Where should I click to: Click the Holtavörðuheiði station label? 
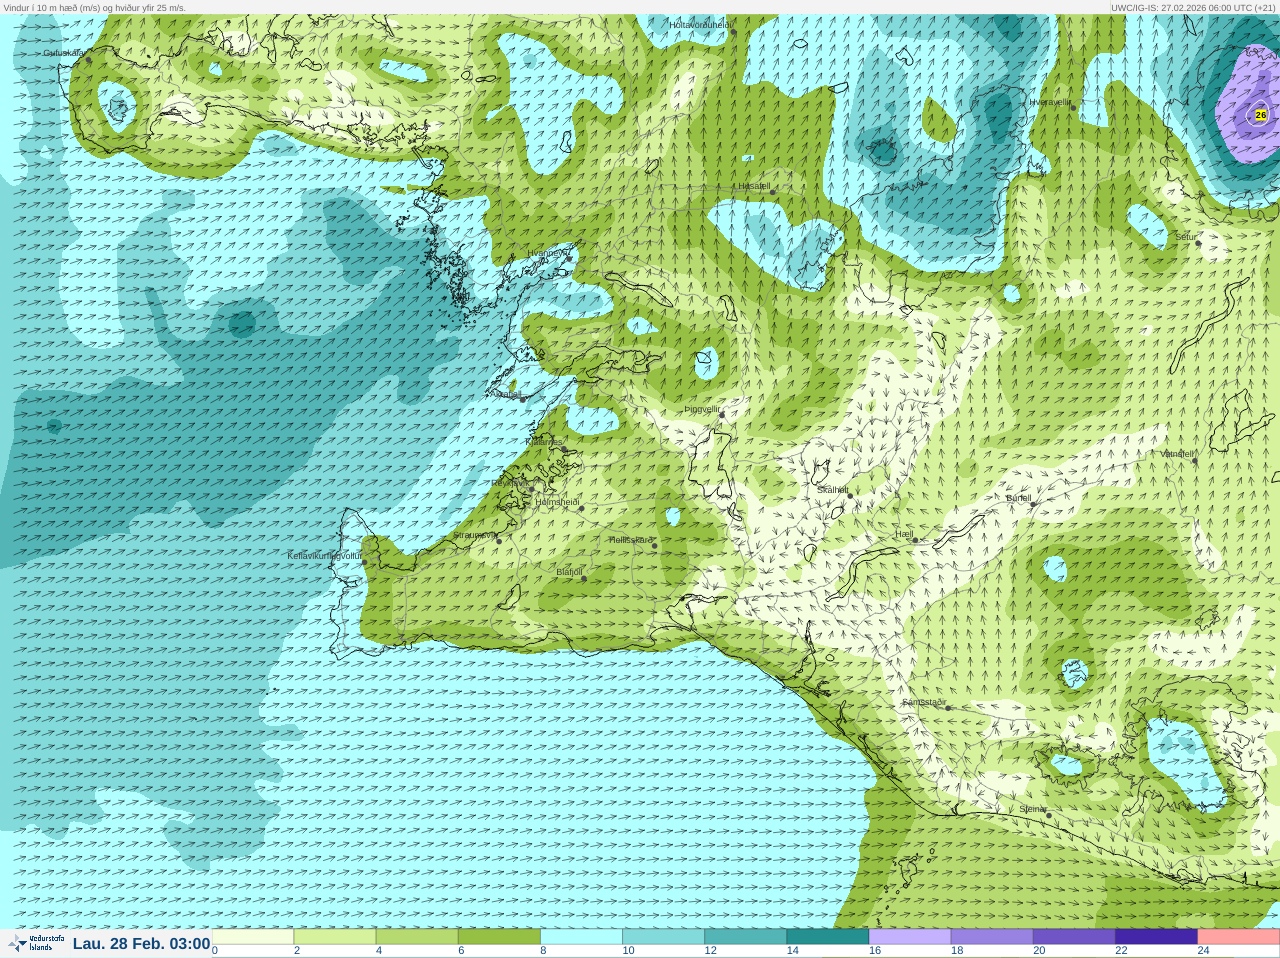pyautogui.click(x=701, y=24)
